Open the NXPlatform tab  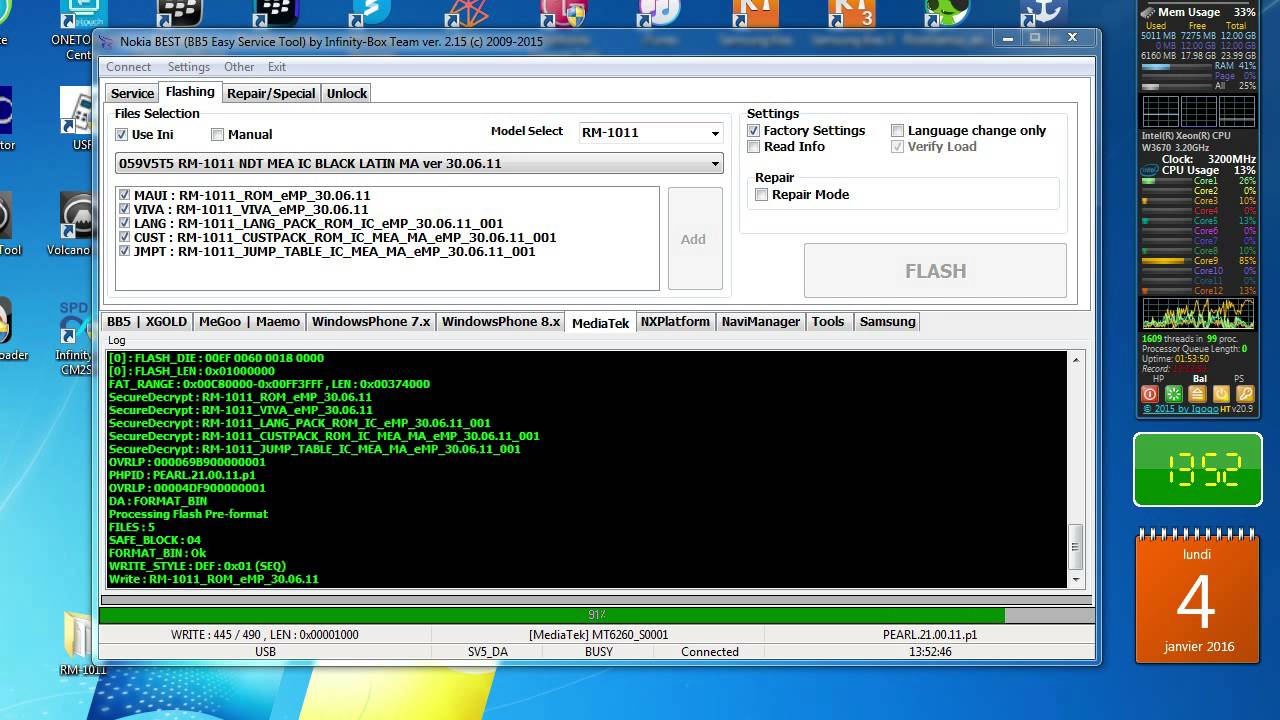675,322
